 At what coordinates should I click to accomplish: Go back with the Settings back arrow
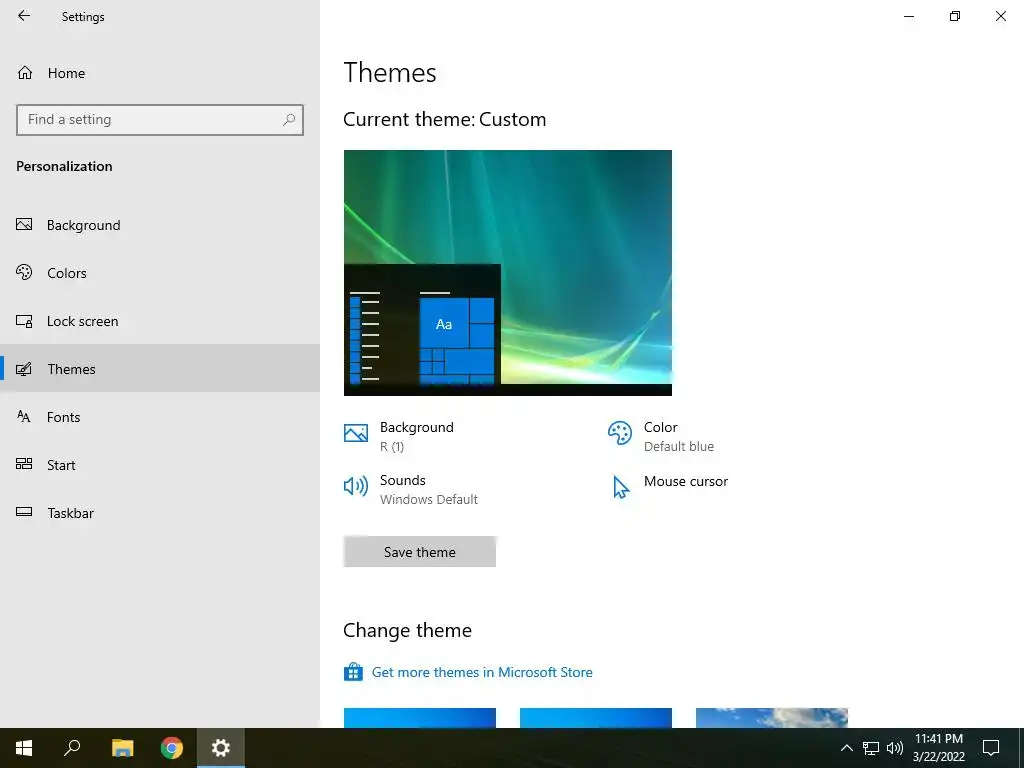[x=24, y=16]
